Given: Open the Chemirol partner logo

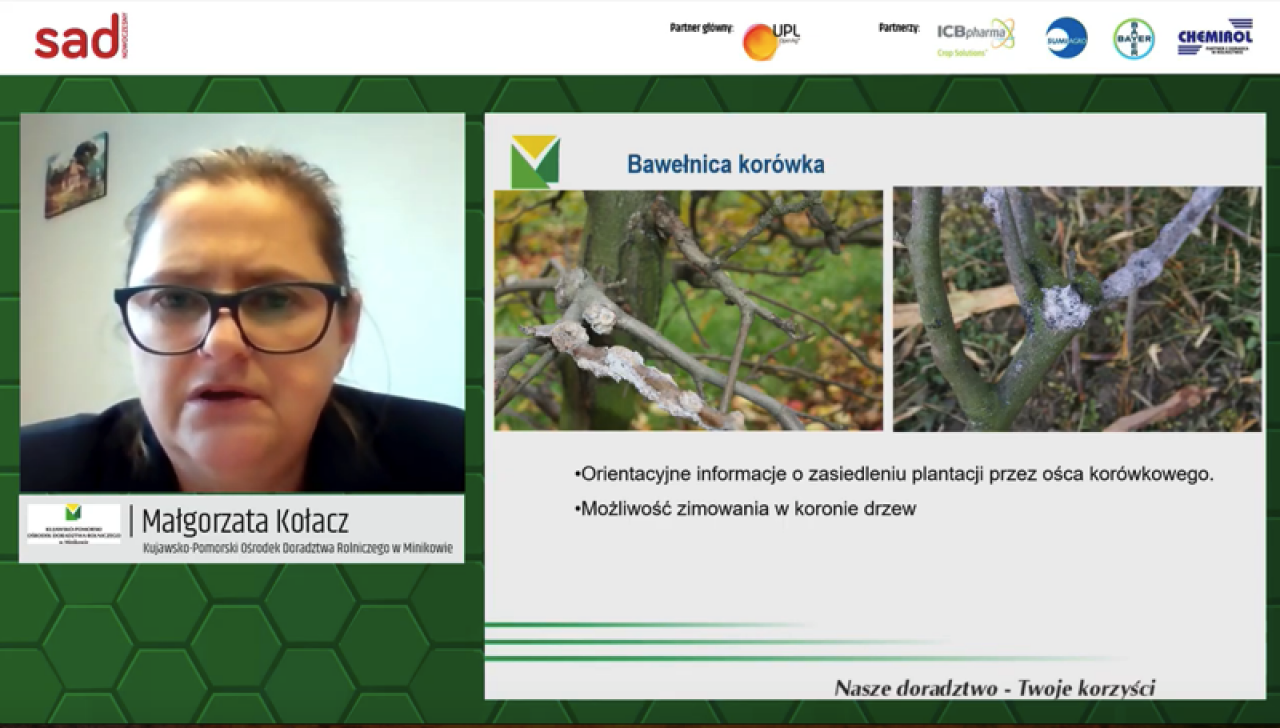Looking at the screenshot, I should (1215, 37).
